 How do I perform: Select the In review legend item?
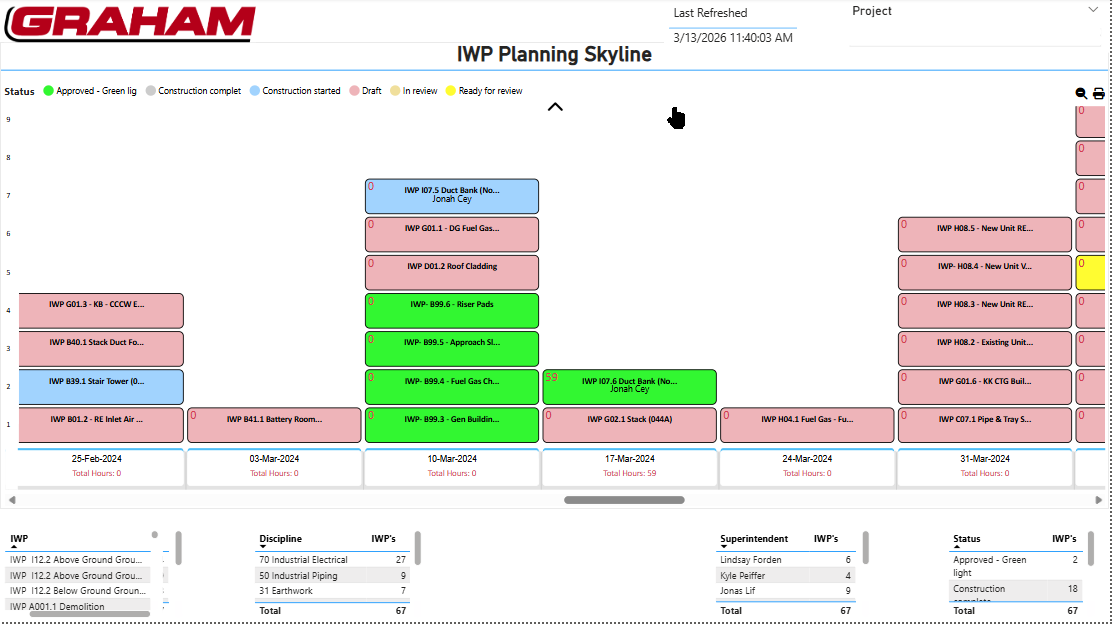coord(413,91)
